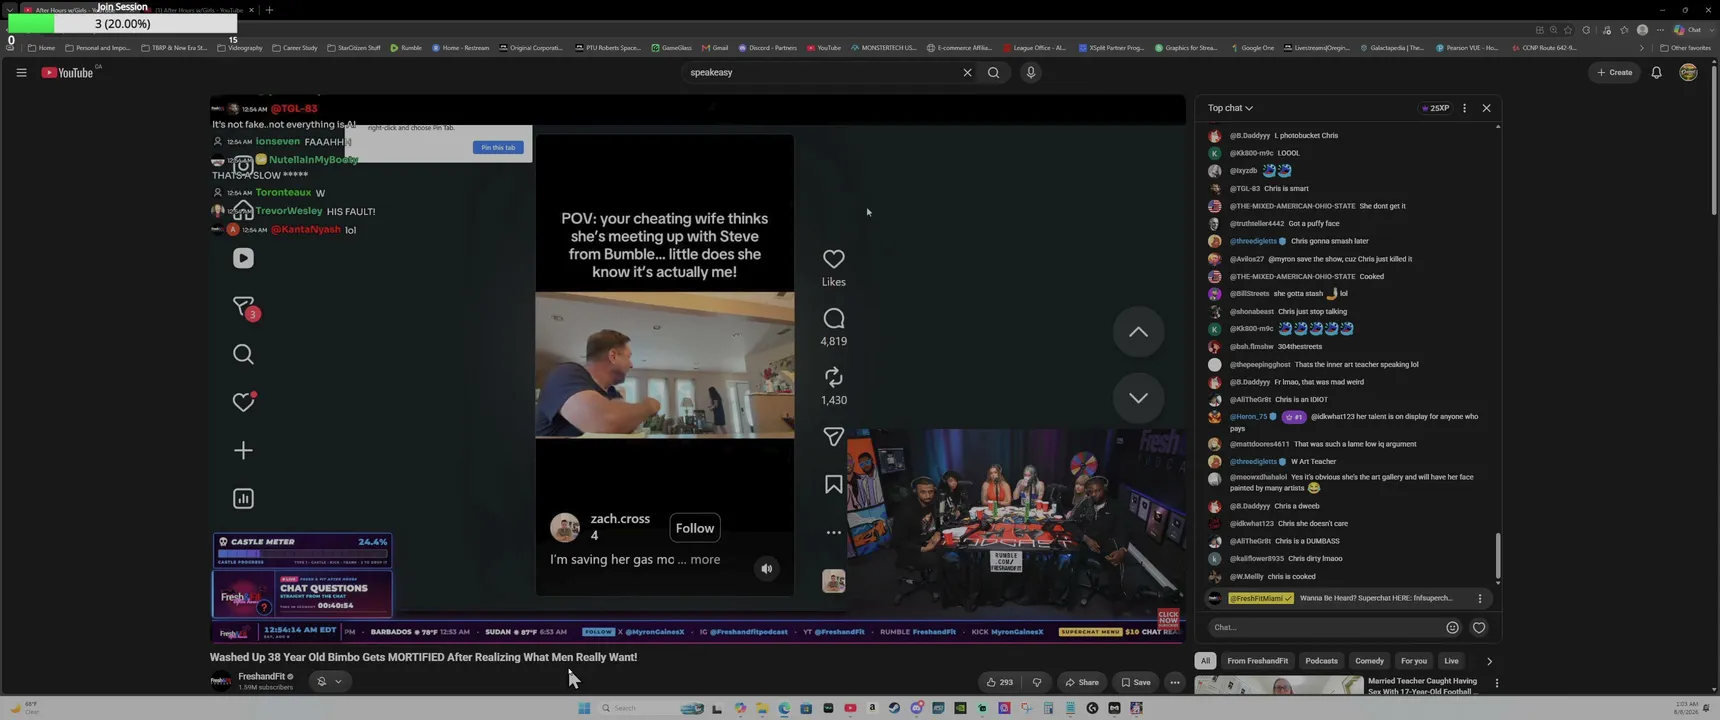Viewport: 1720px width, 720px height.
Task: Open the FreshandFit channel name link
Action: coord(262,677)
